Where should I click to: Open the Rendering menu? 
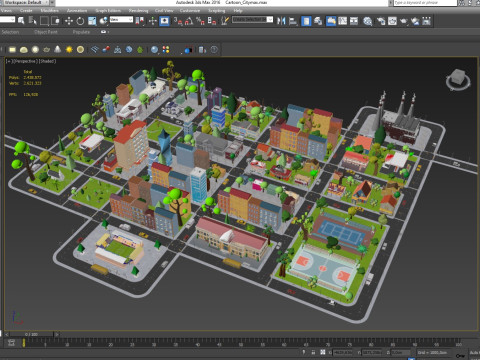[x=138, y=10]
